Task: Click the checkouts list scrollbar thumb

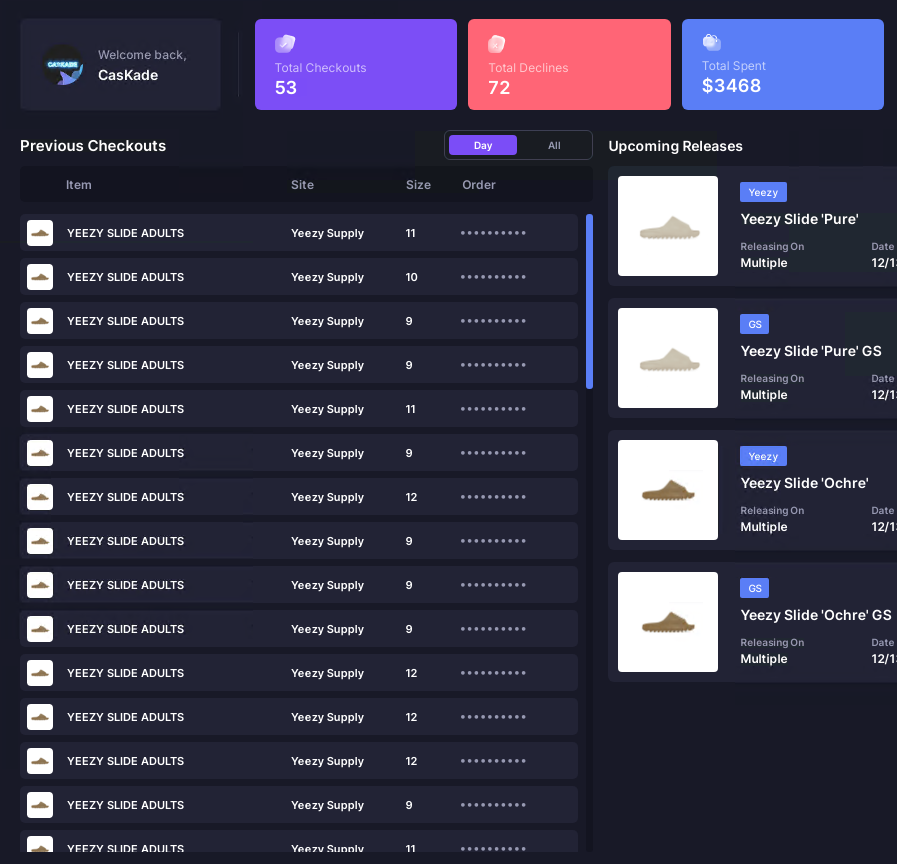Action: coord(589,302)
